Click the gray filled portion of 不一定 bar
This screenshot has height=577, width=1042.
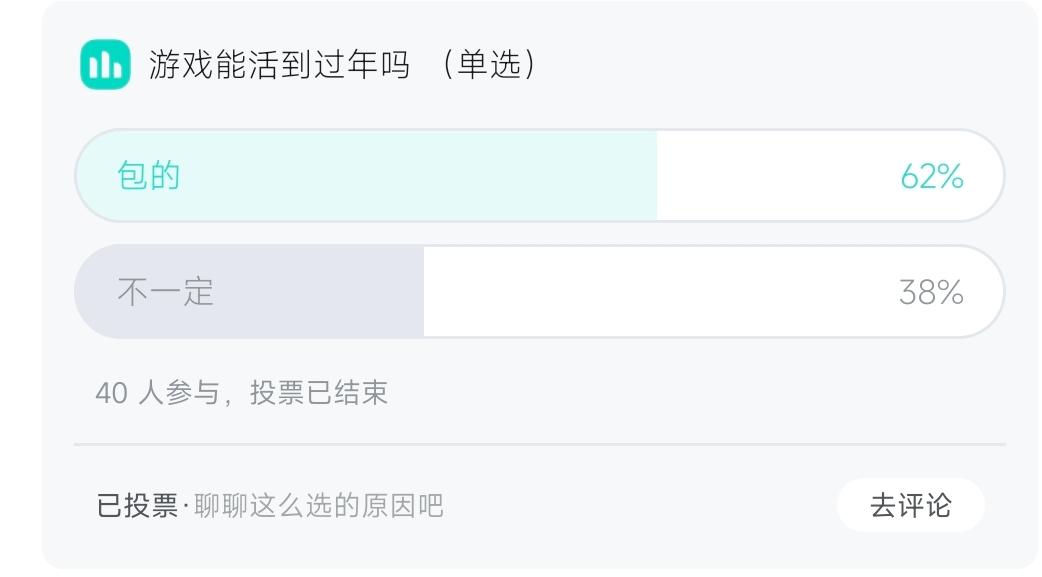(320, 292)
